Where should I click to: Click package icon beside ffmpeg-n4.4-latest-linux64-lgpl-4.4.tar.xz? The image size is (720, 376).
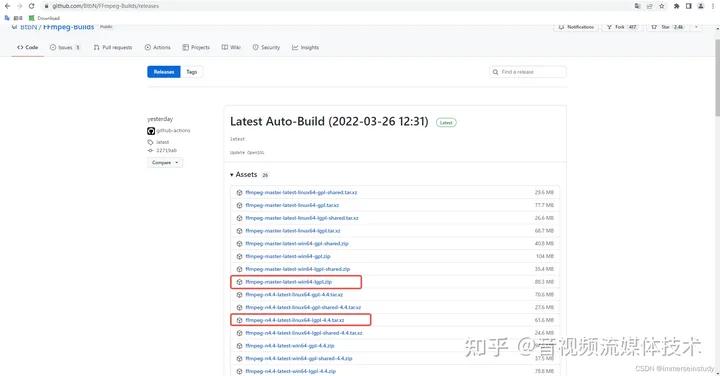coord(239,320)
